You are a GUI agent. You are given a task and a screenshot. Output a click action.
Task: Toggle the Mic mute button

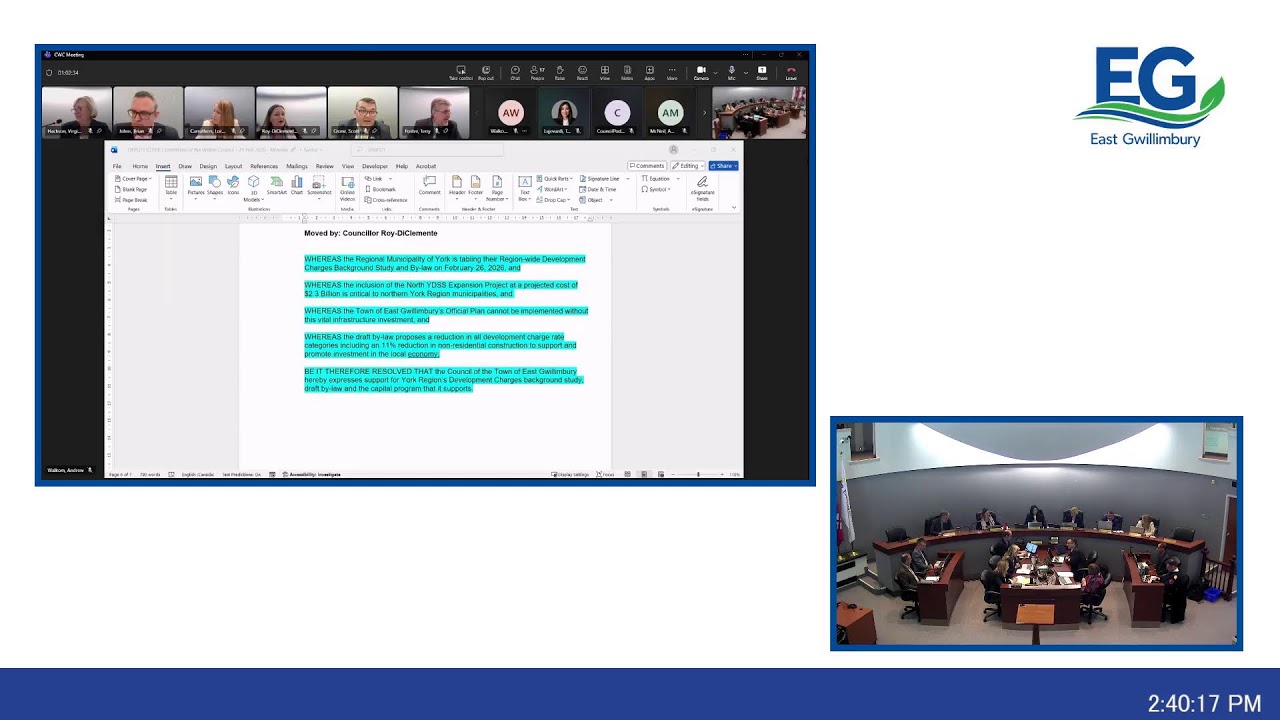pyautogui.click(x=731, y=73)
